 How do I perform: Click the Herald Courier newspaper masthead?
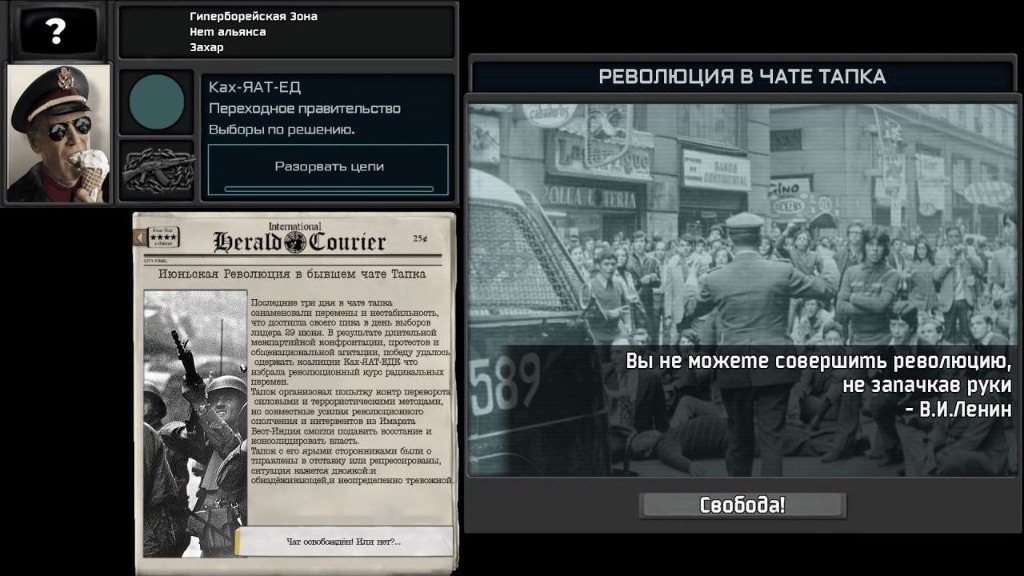click(x=299, y=239)
